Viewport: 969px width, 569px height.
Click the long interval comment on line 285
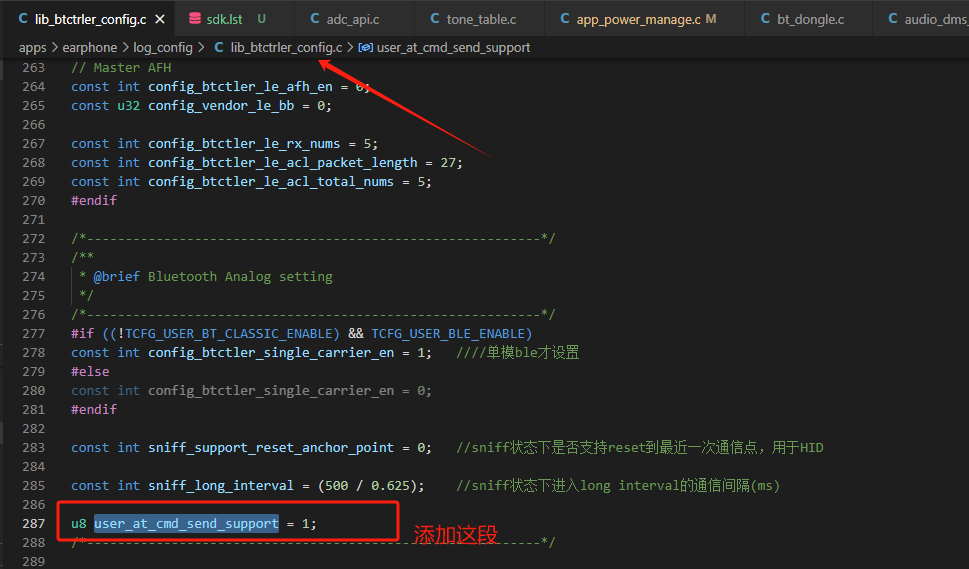click(x=618, y=486)
